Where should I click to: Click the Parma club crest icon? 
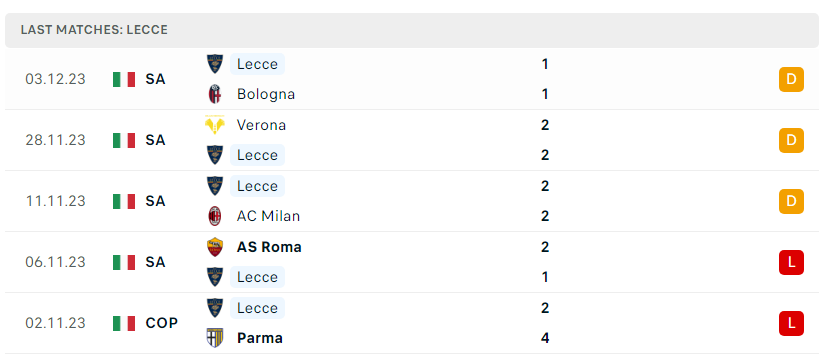tap(215, 338)
